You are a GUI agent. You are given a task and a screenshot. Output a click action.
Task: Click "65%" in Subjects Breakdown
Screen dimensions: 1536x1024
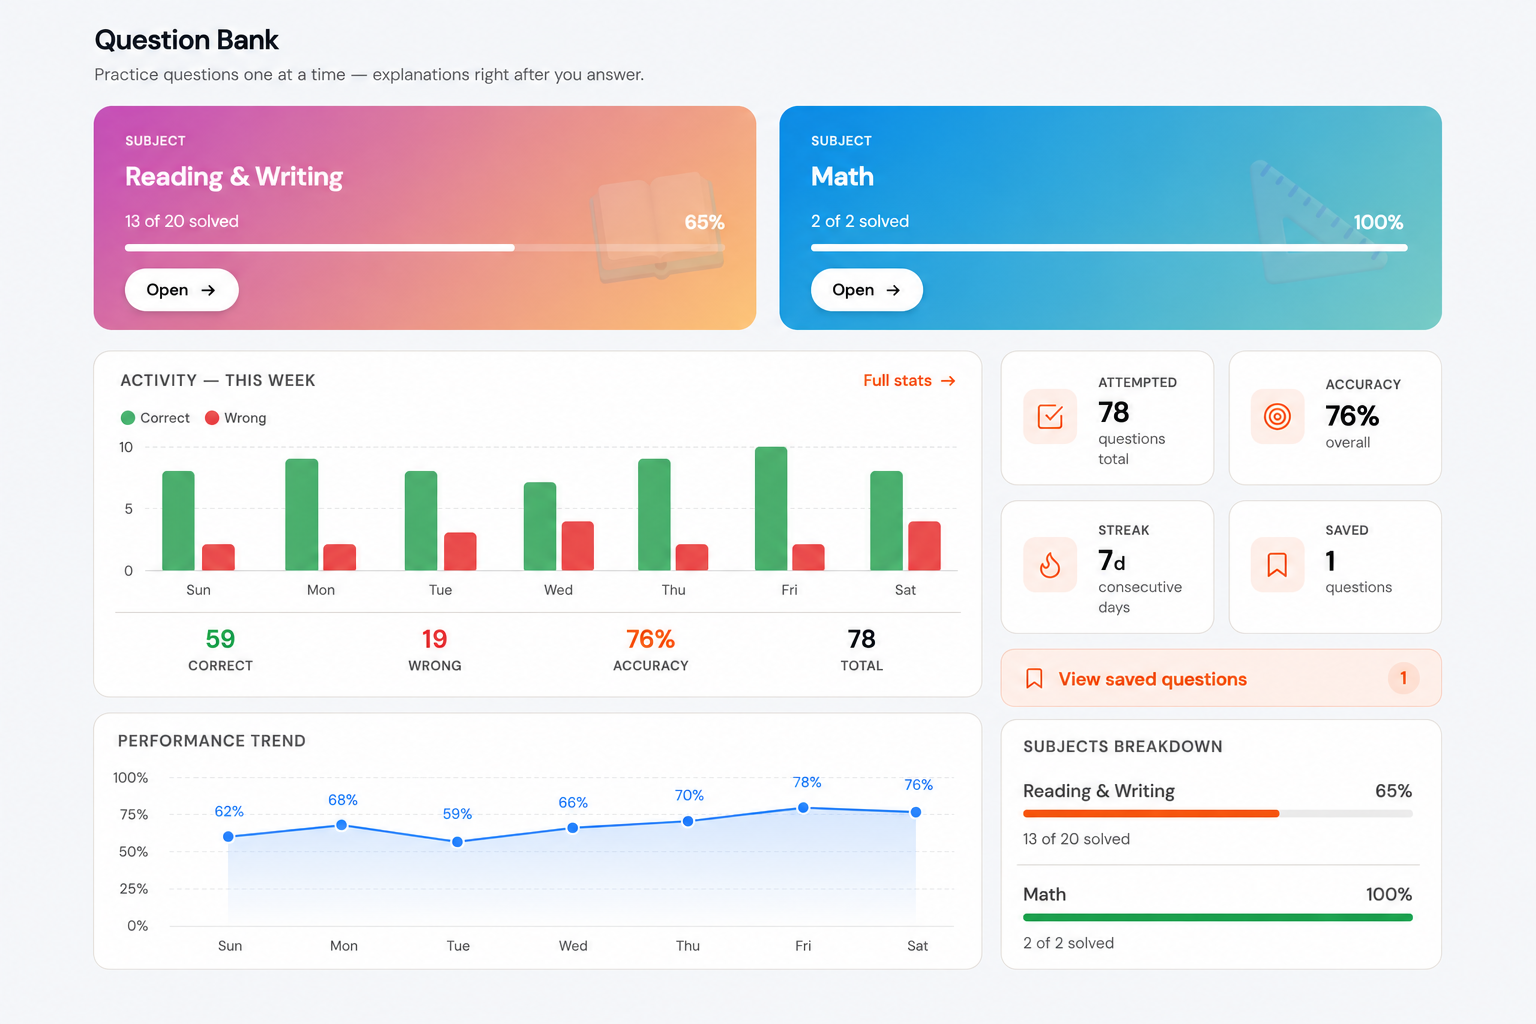pos(1393,791)
